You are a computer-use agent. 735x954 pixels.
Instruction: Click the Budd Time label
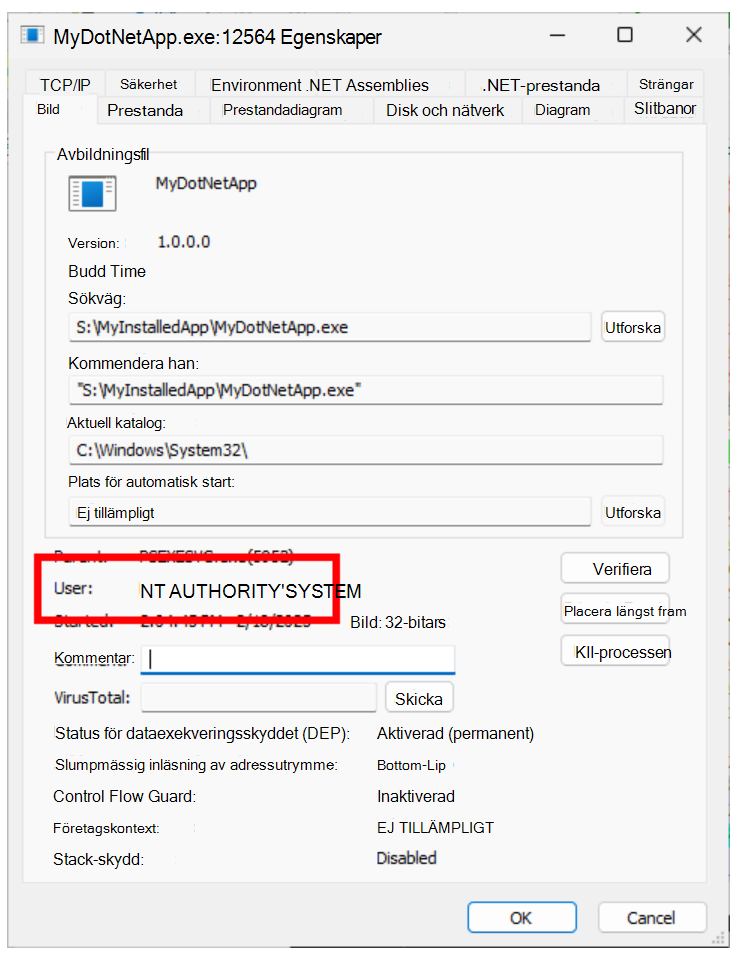tap(107, 271)
